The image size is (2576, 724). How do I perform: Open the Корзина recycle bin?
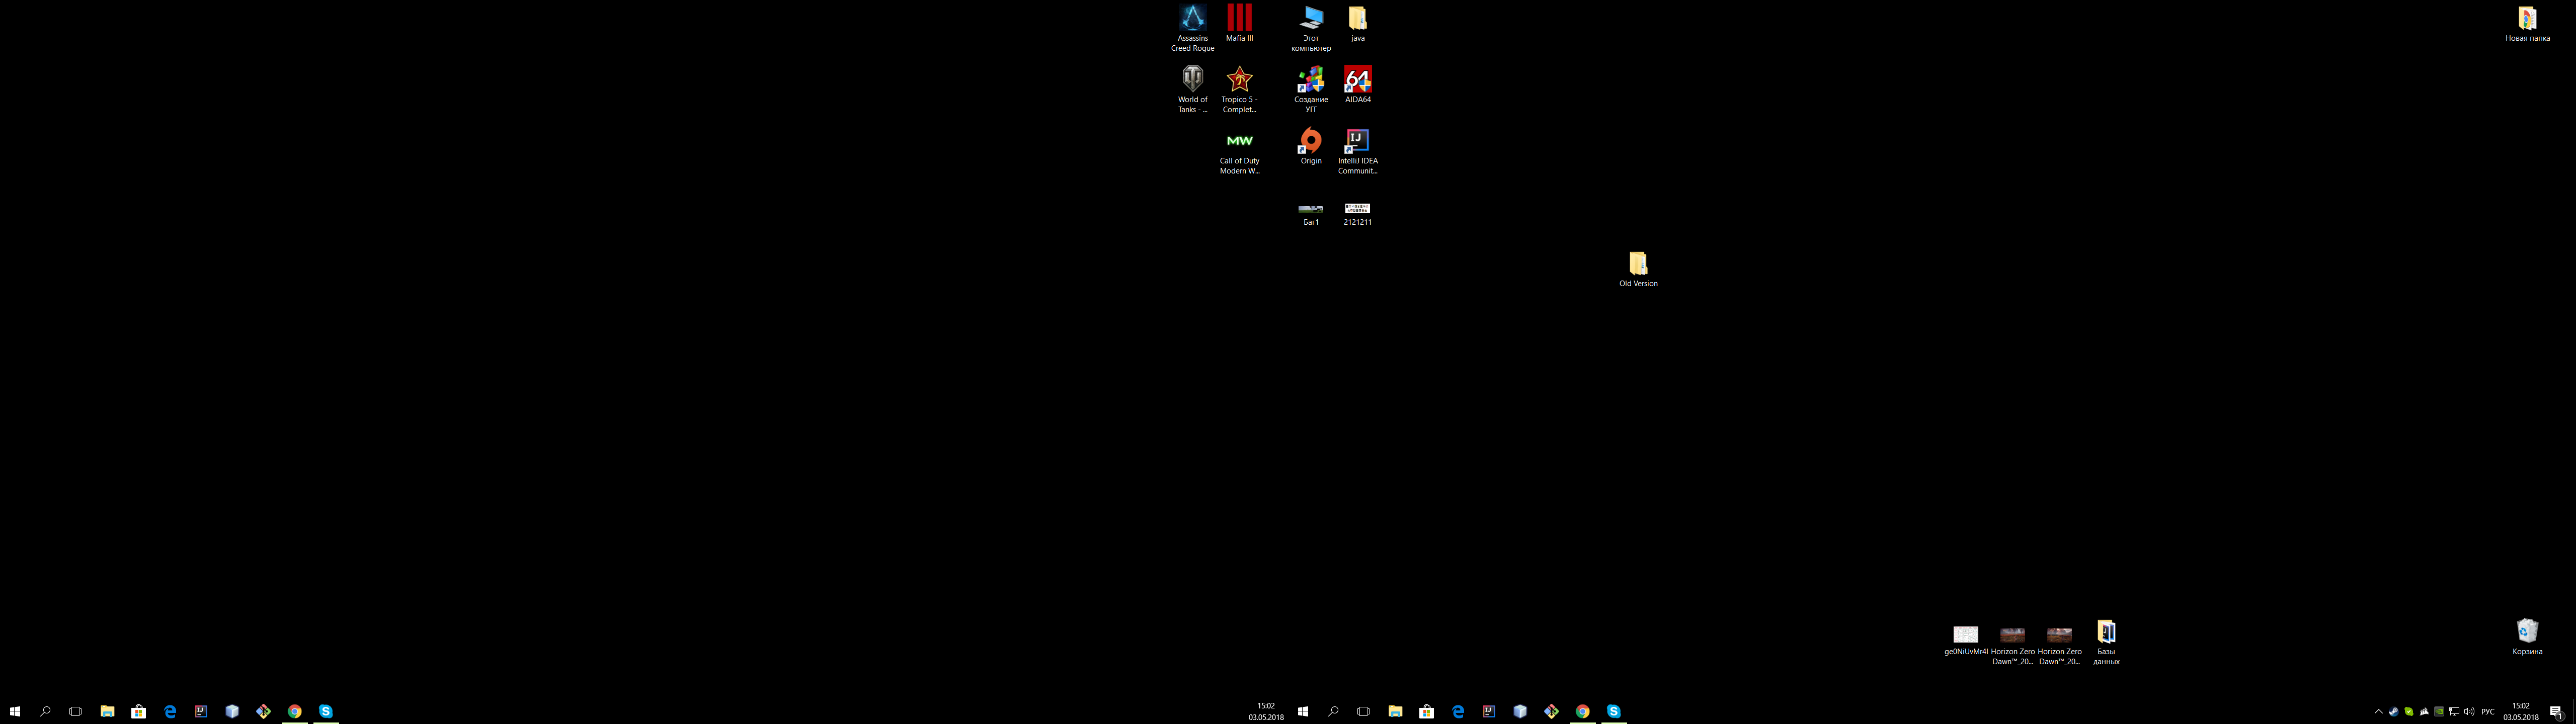click(2527, 631)
